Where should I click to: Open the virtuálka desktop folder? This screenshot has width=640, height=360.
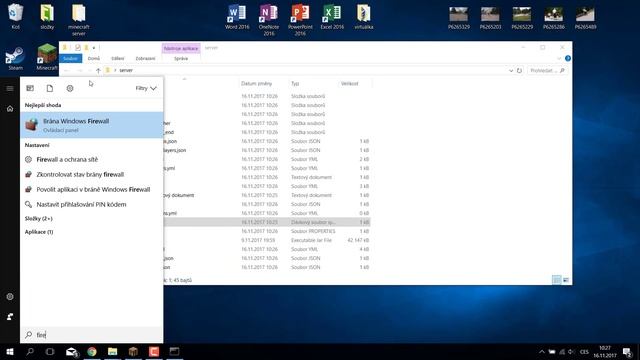pos(364,17)
